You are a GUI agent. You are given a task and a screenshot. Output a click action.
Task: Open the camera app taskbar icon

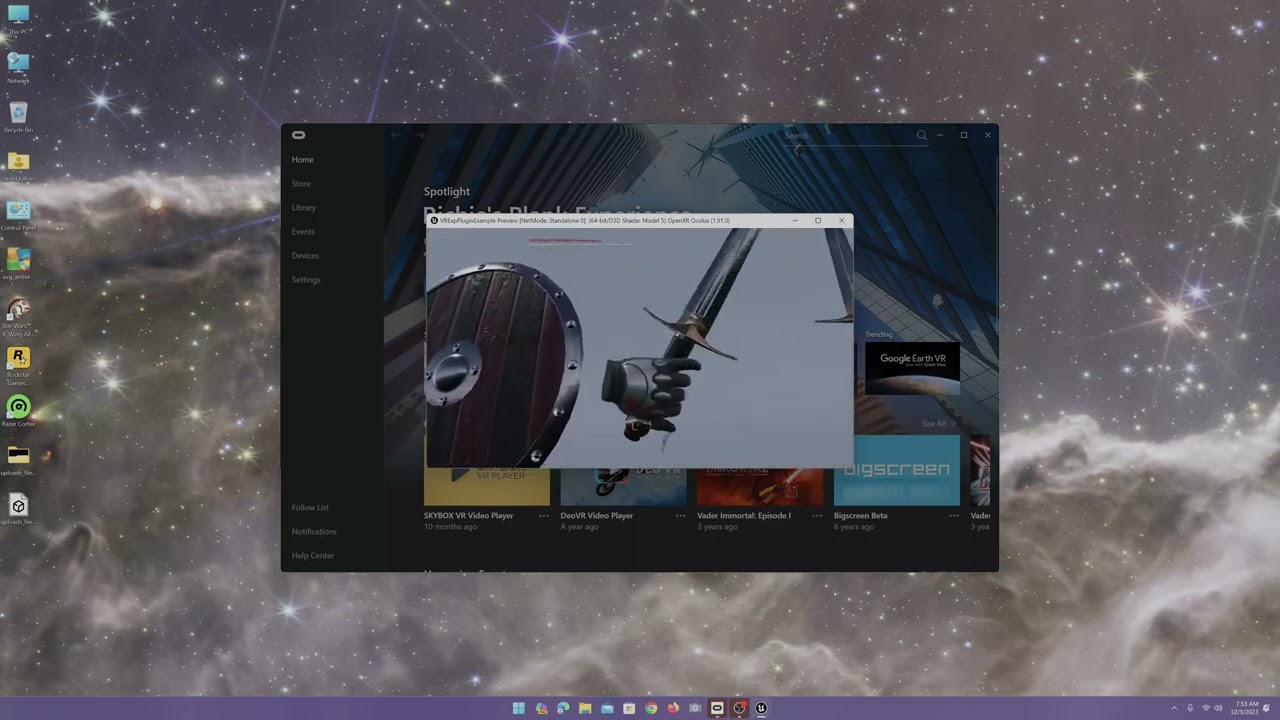pos(695,708)
